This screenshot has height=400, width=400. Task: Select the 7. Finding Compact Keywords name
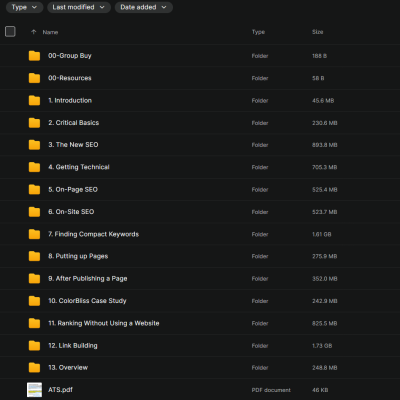click(93, 234)
